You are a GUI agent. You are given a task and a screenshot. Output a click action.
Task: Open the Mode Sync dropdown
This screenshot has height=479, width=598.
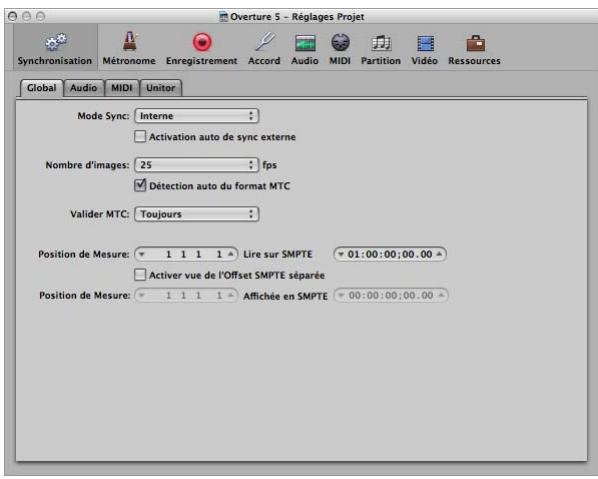[197, 116]
